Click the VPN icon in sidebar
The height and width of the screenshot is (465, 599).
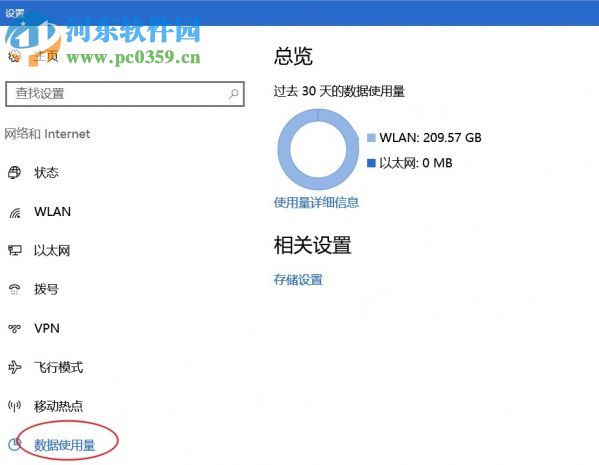[15, 328]
